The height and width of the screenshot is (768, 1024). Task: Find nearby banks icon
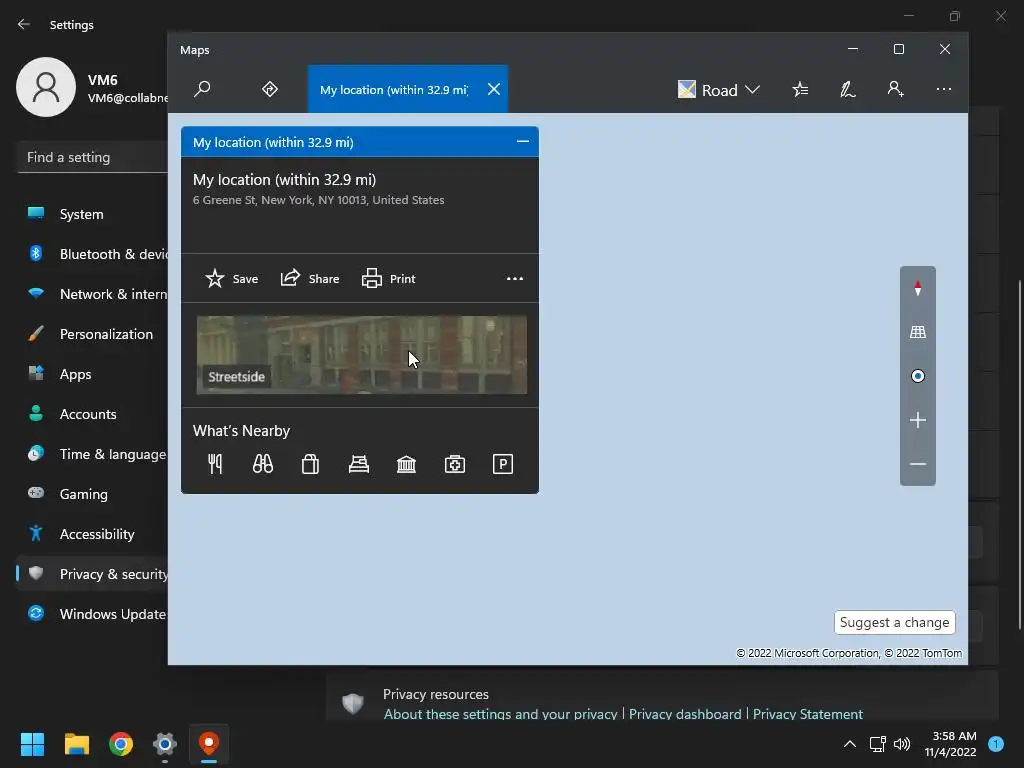click(406, 464)
